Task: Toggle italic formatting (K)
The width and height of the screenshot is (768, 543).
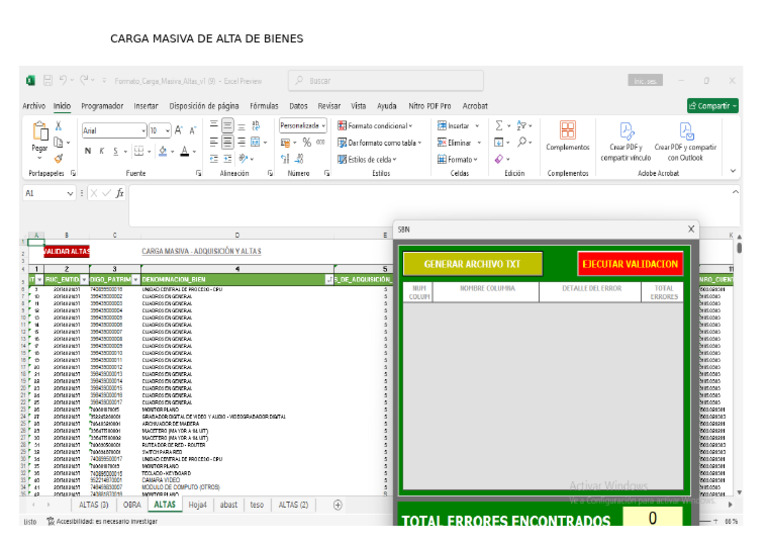Action: (101, 152)
